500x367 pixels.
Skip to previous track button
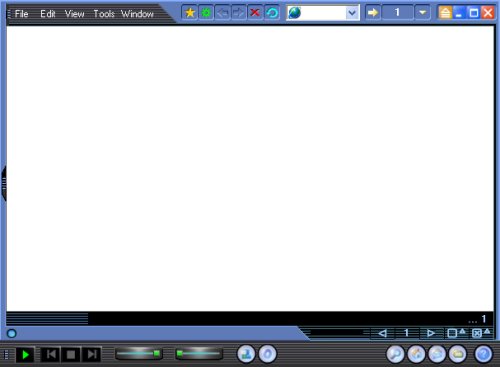[x=51, y=354]
